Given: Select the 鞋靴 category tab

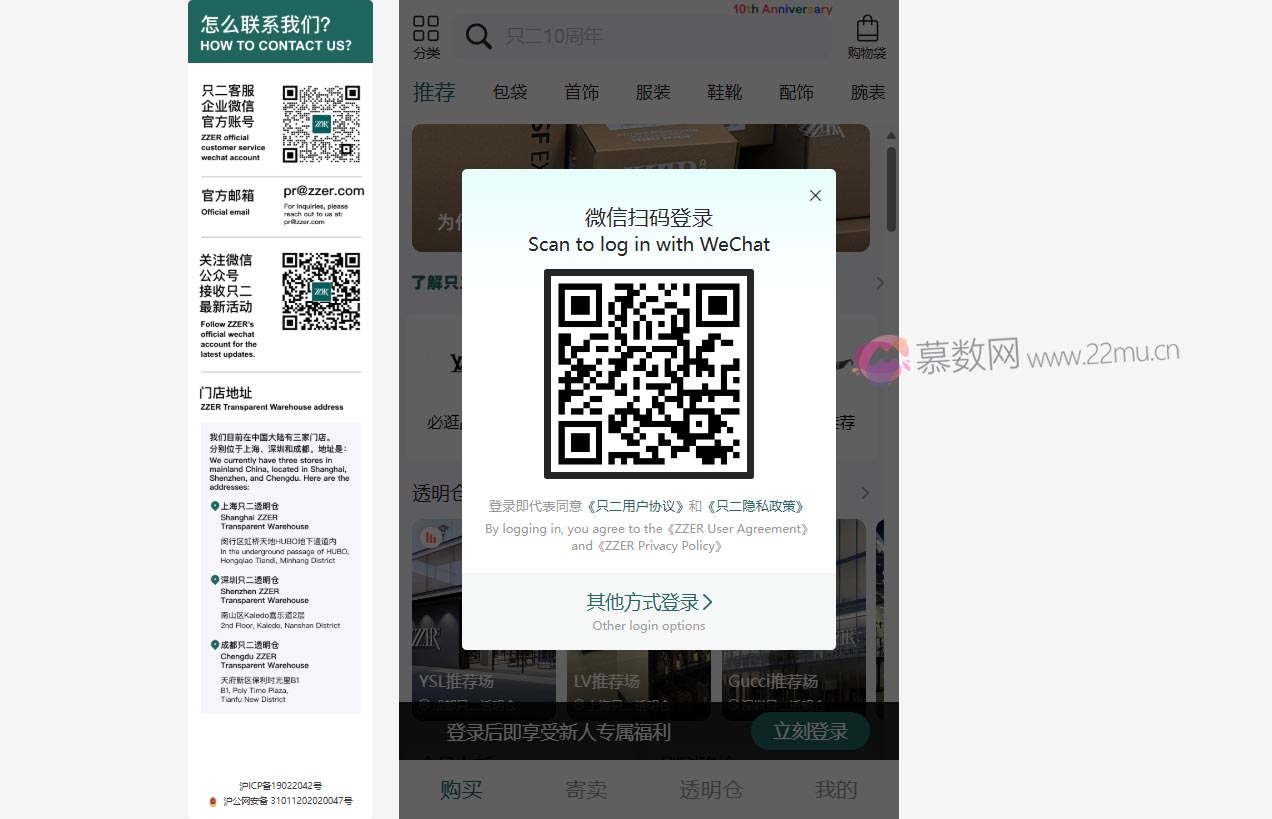Looking at the screenshot, I should pos(725,92).
